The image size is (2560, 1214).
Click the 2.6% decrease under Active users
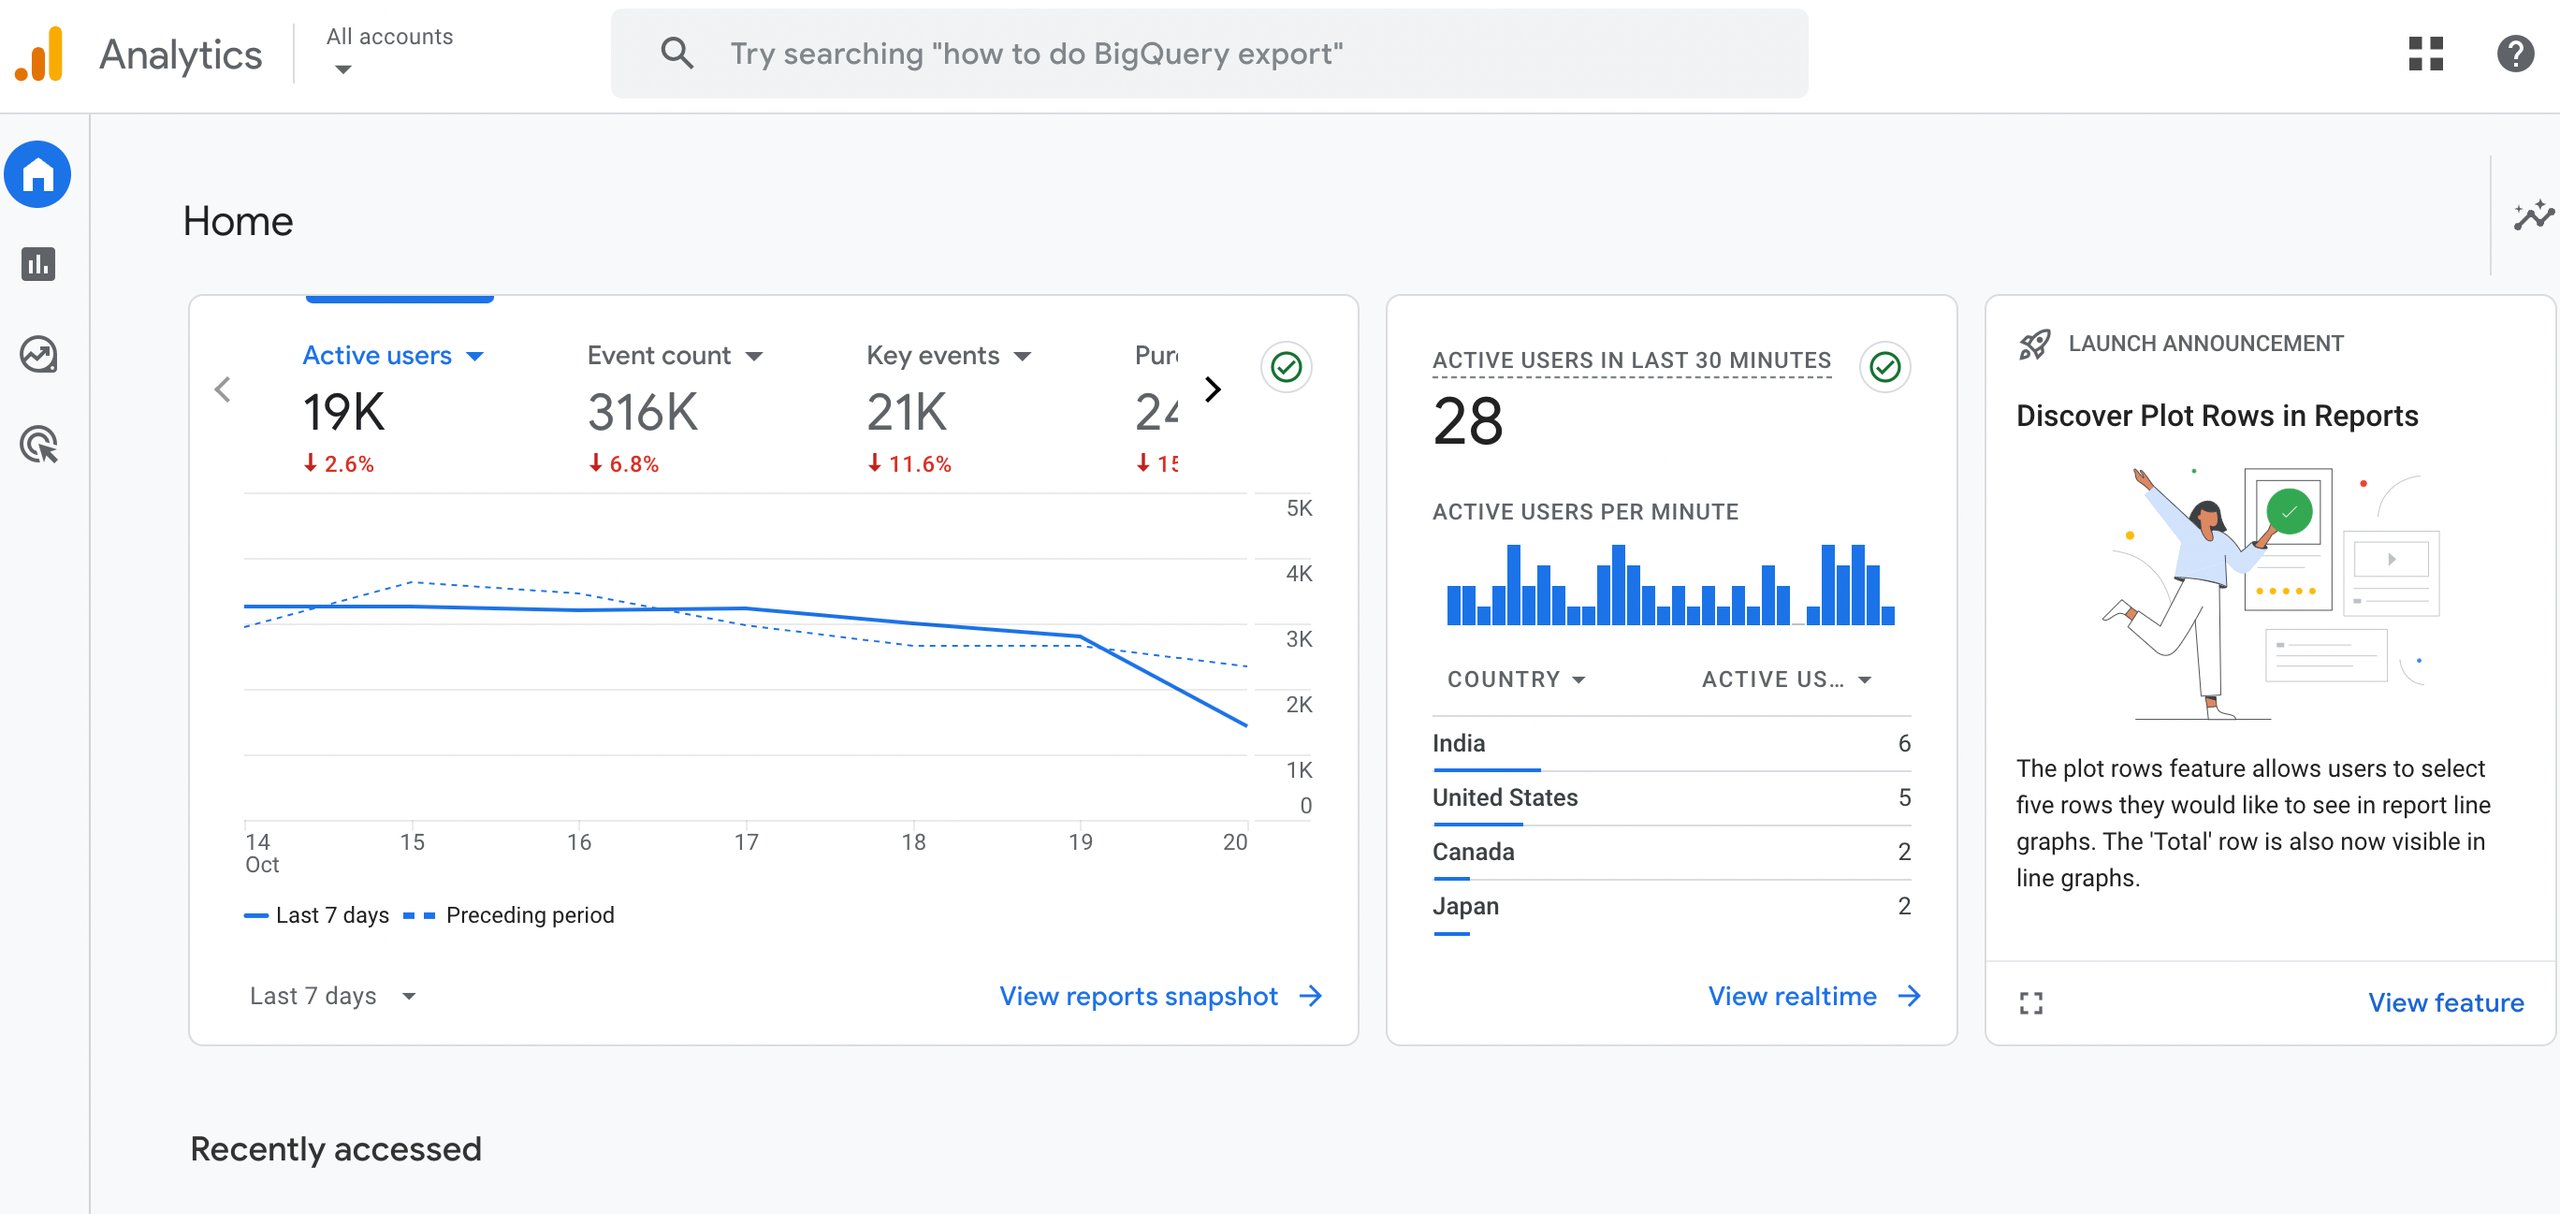point(339,464)
